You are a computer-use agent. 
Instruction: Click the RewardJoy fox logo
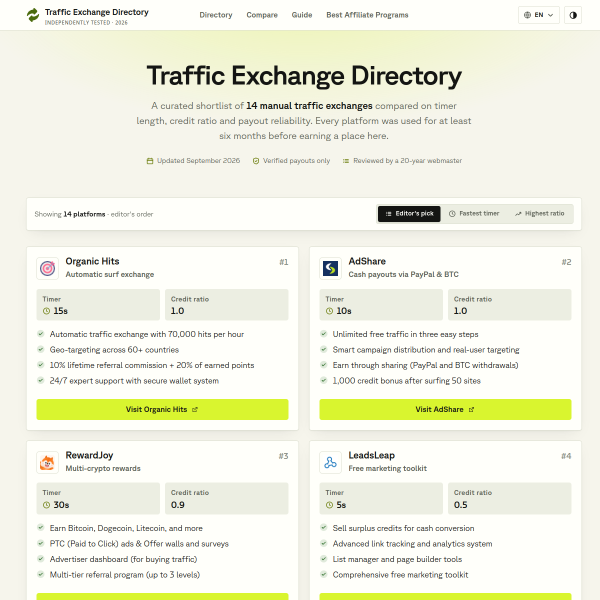pos(47,462)
